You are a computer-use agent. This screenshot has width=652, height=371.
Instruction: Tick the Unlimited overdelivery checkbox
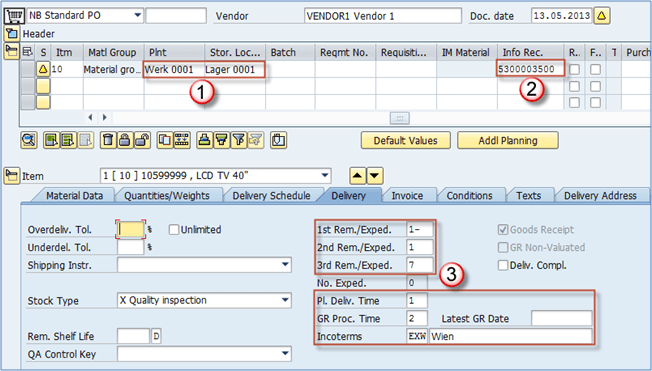[174, 230]
